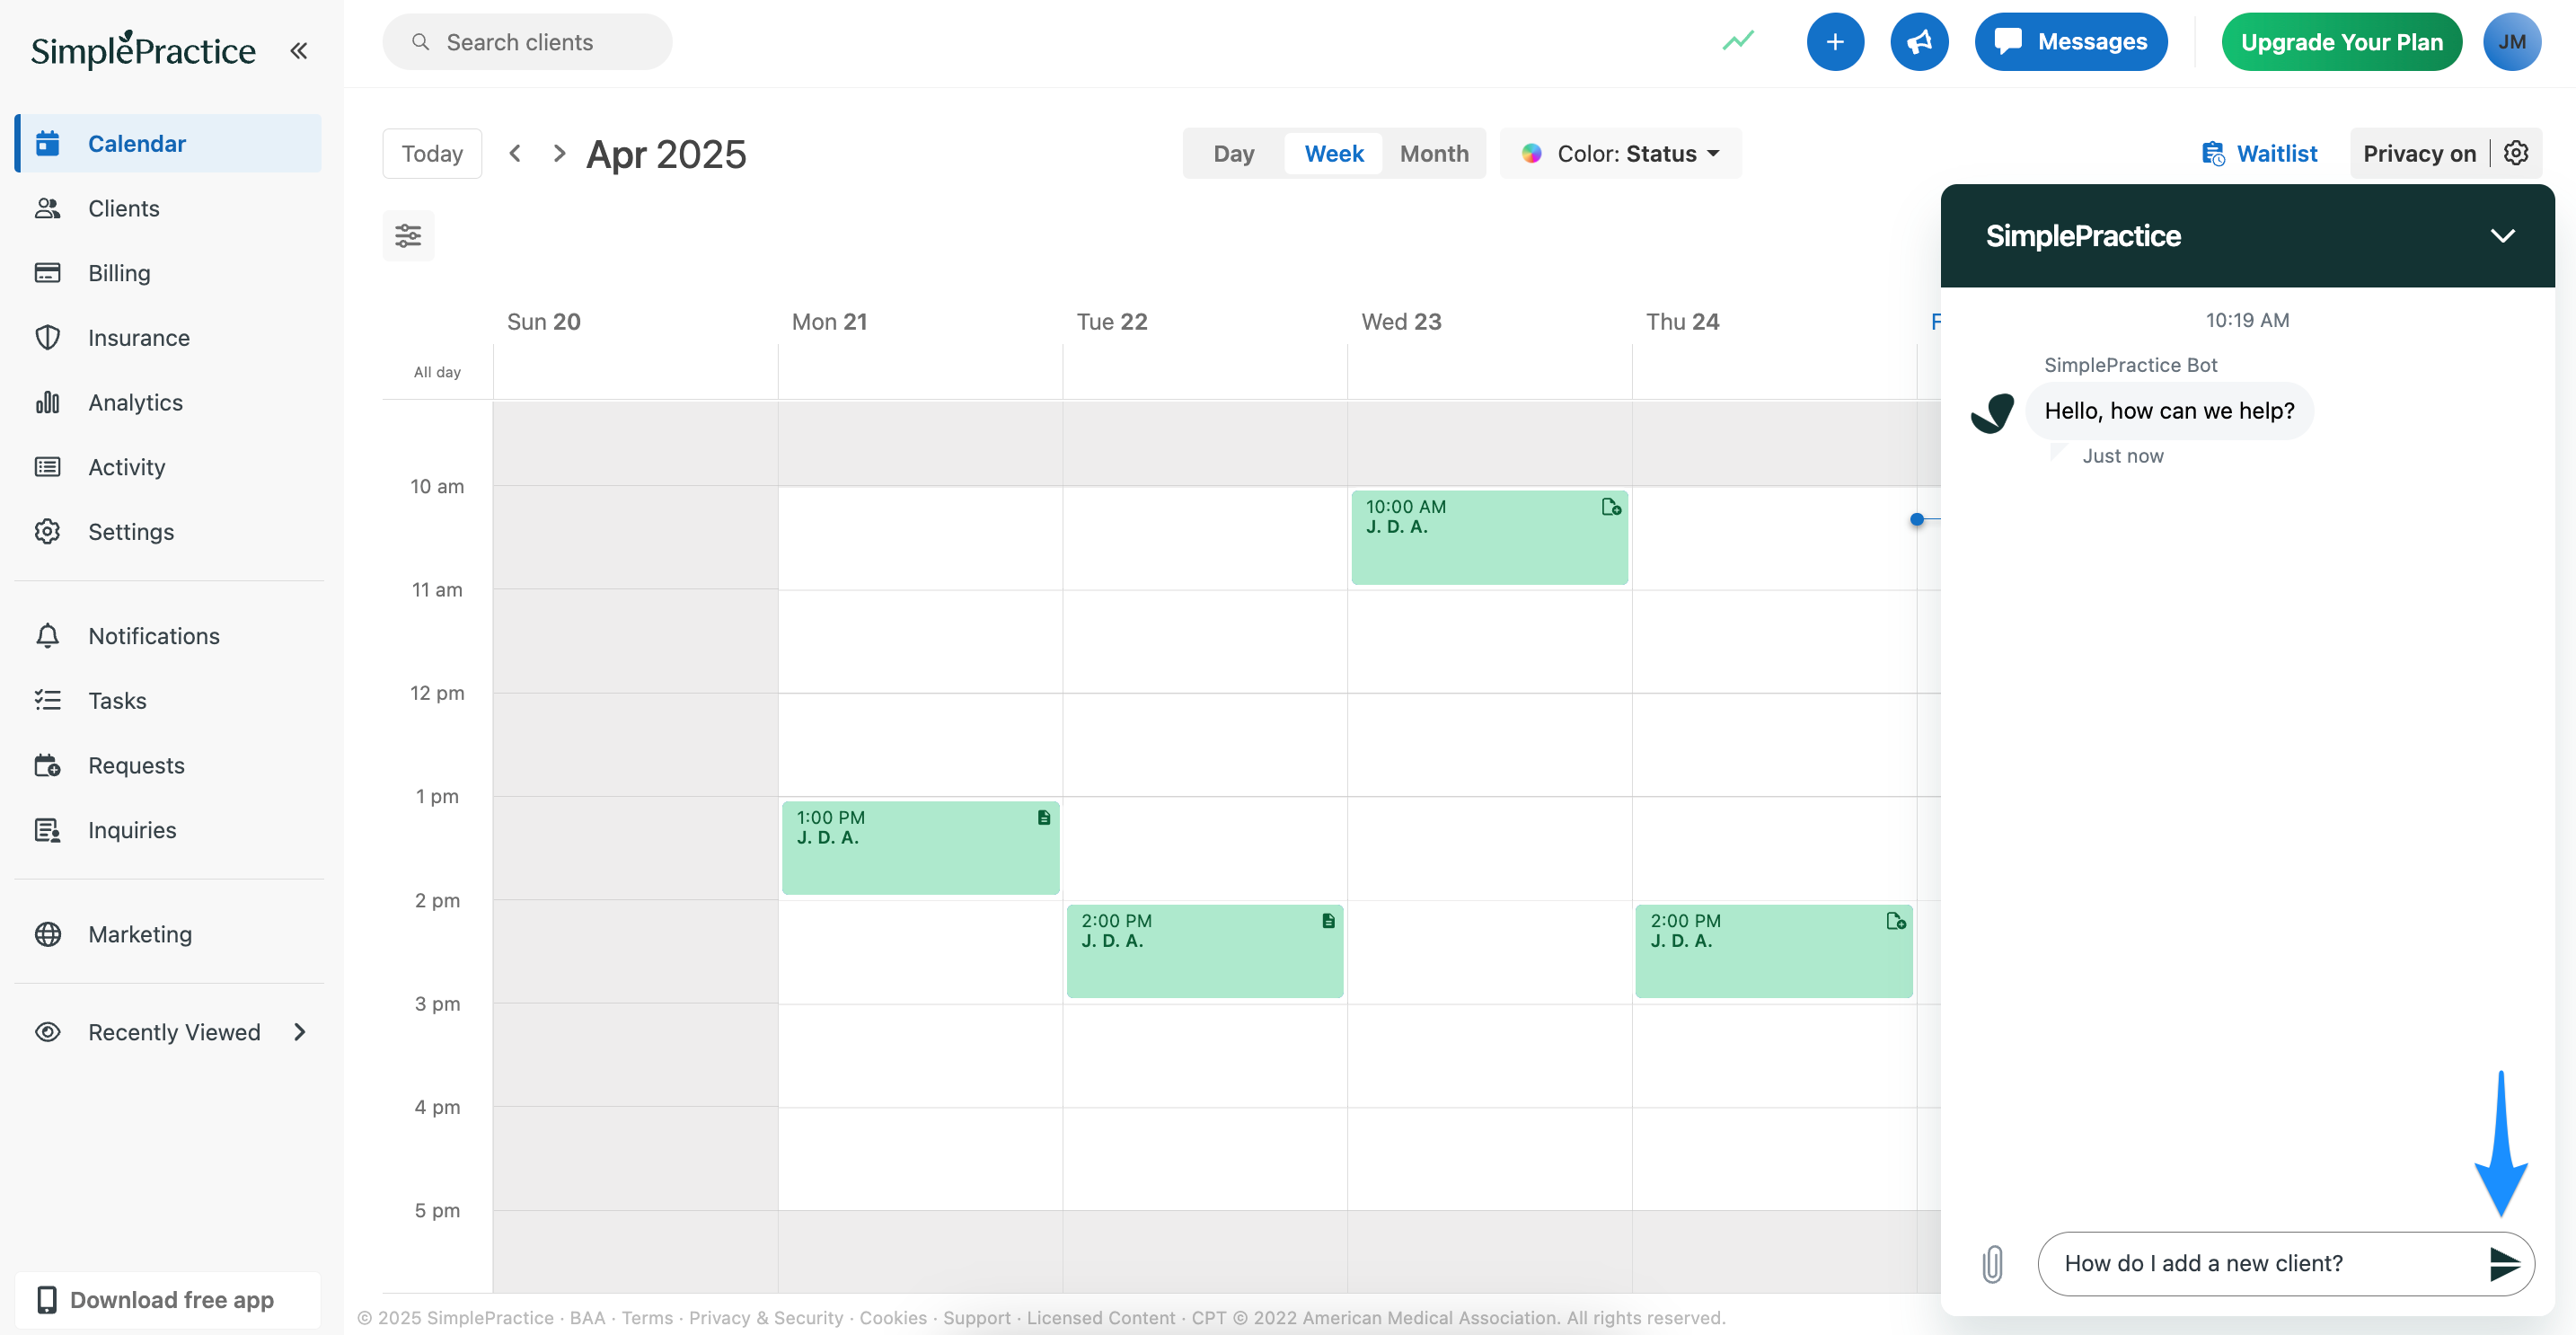Click note icon on Tue 2:00 PM appointment
The image size is (2576, 1335).
click(x=1327, y=921)
